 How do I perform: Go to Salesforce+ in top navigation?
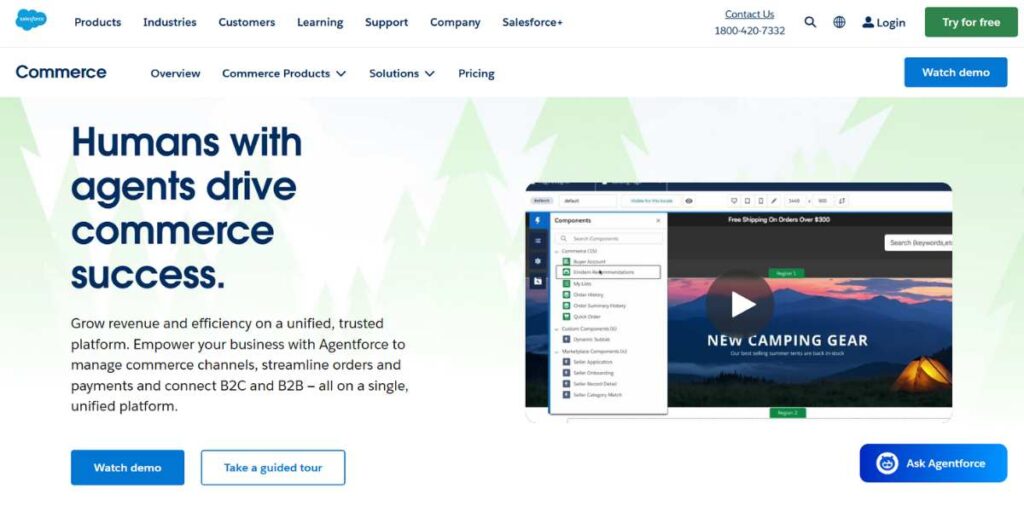click(532, 22)
